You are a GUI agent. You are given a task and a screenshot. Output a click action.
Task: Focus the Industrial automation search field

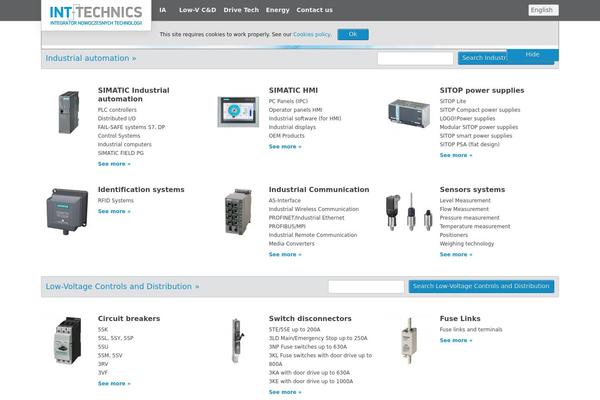pos(415,58)
